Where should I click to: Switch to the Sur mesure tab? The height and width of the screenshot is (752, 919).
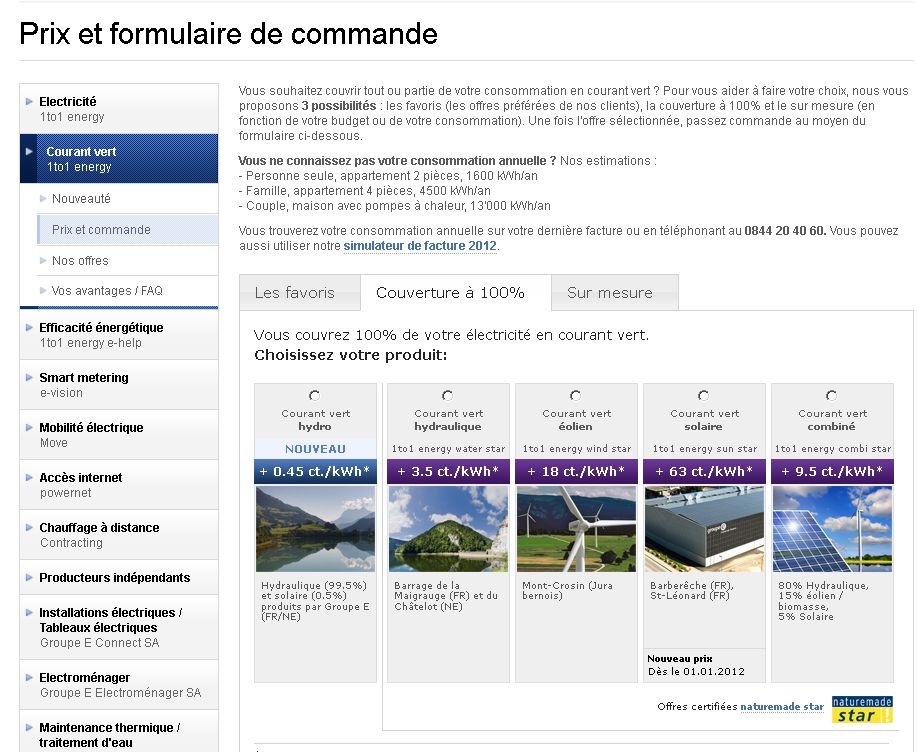tap(615, 292)
